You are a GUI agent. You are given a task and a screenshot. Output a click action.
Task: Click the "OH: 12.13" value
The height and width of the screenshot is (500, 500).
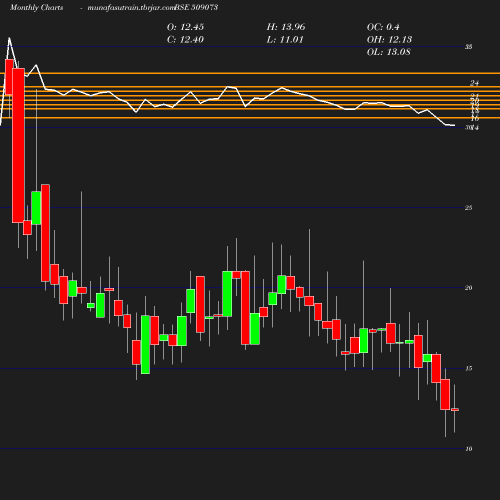tap(389, 40)
